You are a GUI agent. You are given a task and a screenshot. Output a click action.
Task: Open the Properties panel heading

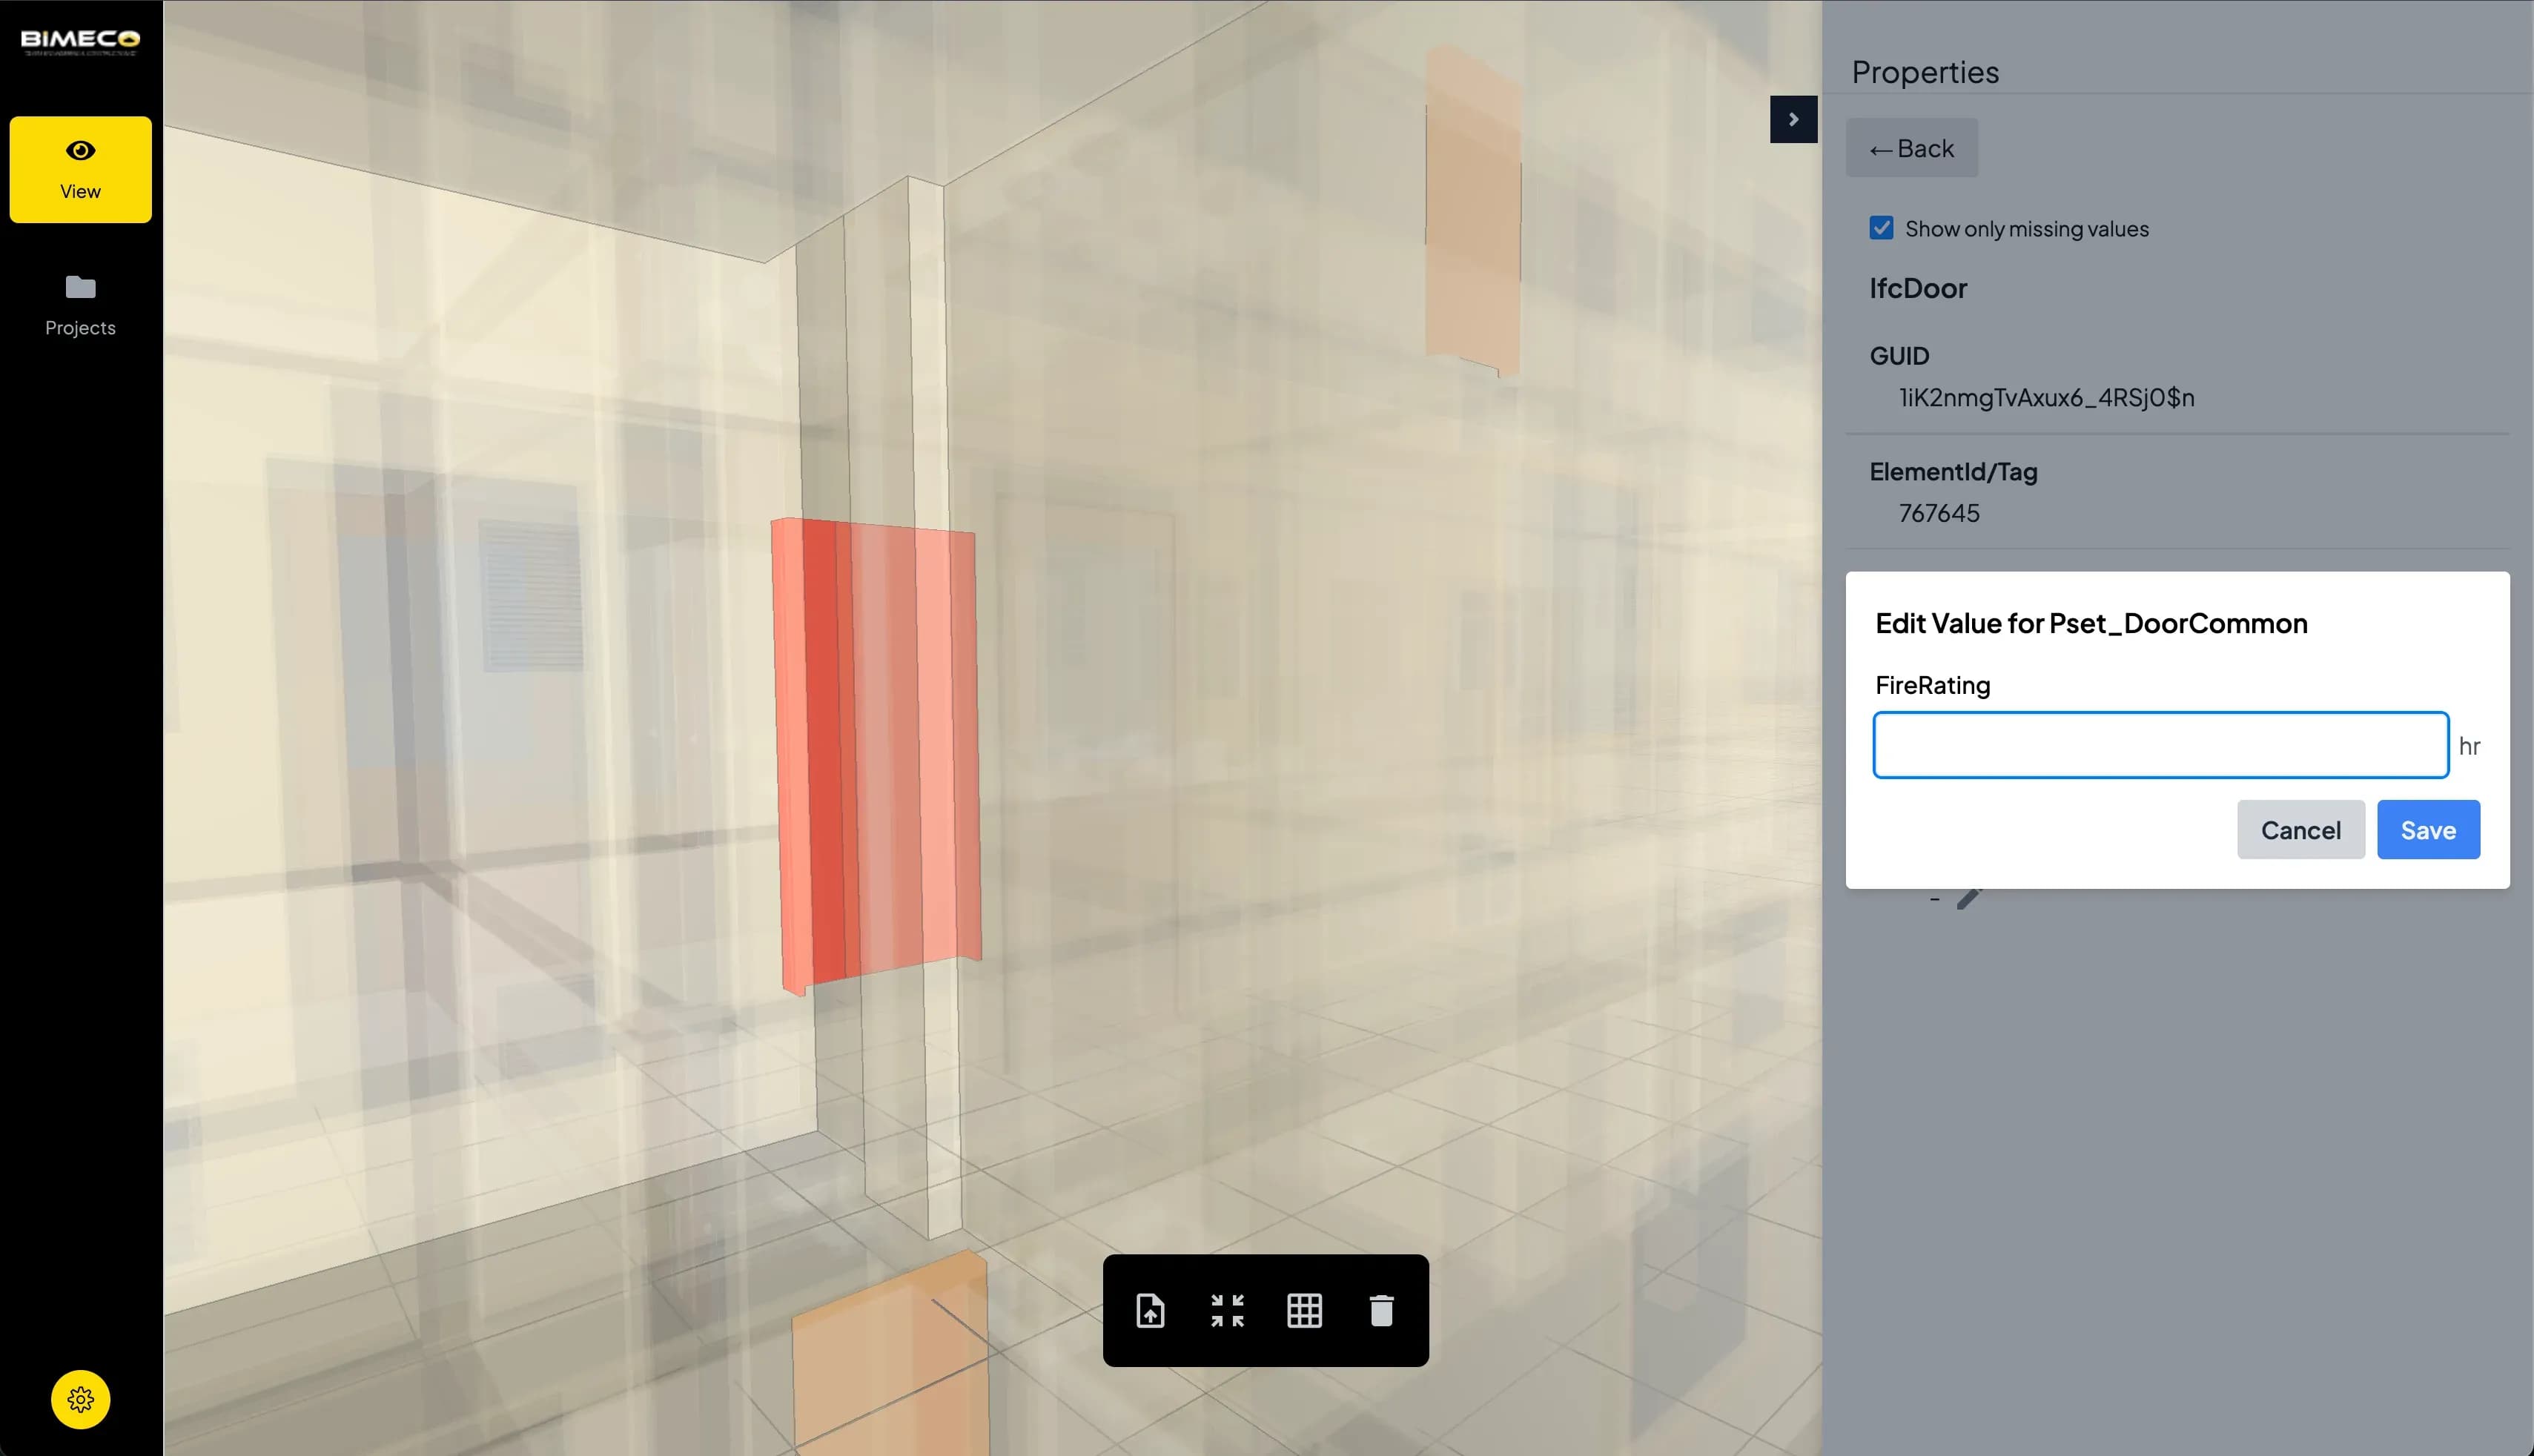pyautogui.click(x=1925, y=71)
